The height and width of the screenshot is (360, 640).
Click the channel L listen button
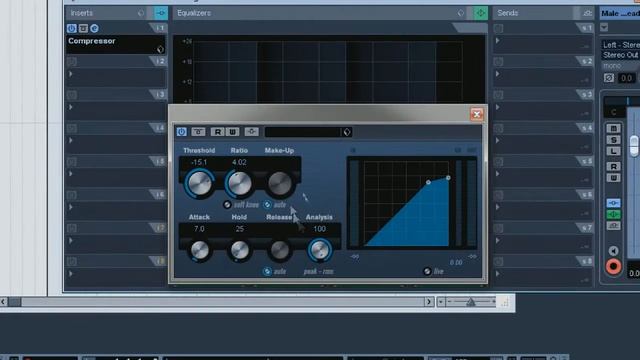(613, 151)
